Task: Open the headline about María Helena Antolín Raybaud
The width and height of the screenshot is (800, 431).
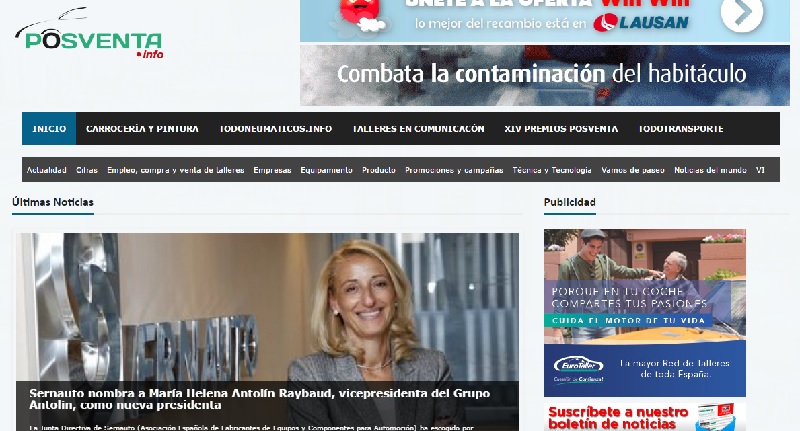Action: point(260,399)
